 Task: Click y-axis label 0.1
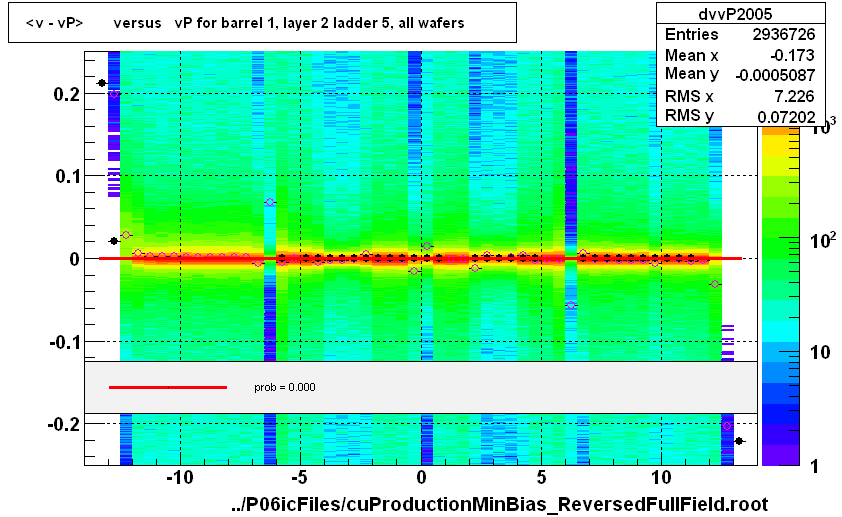(x=68, y=176)
